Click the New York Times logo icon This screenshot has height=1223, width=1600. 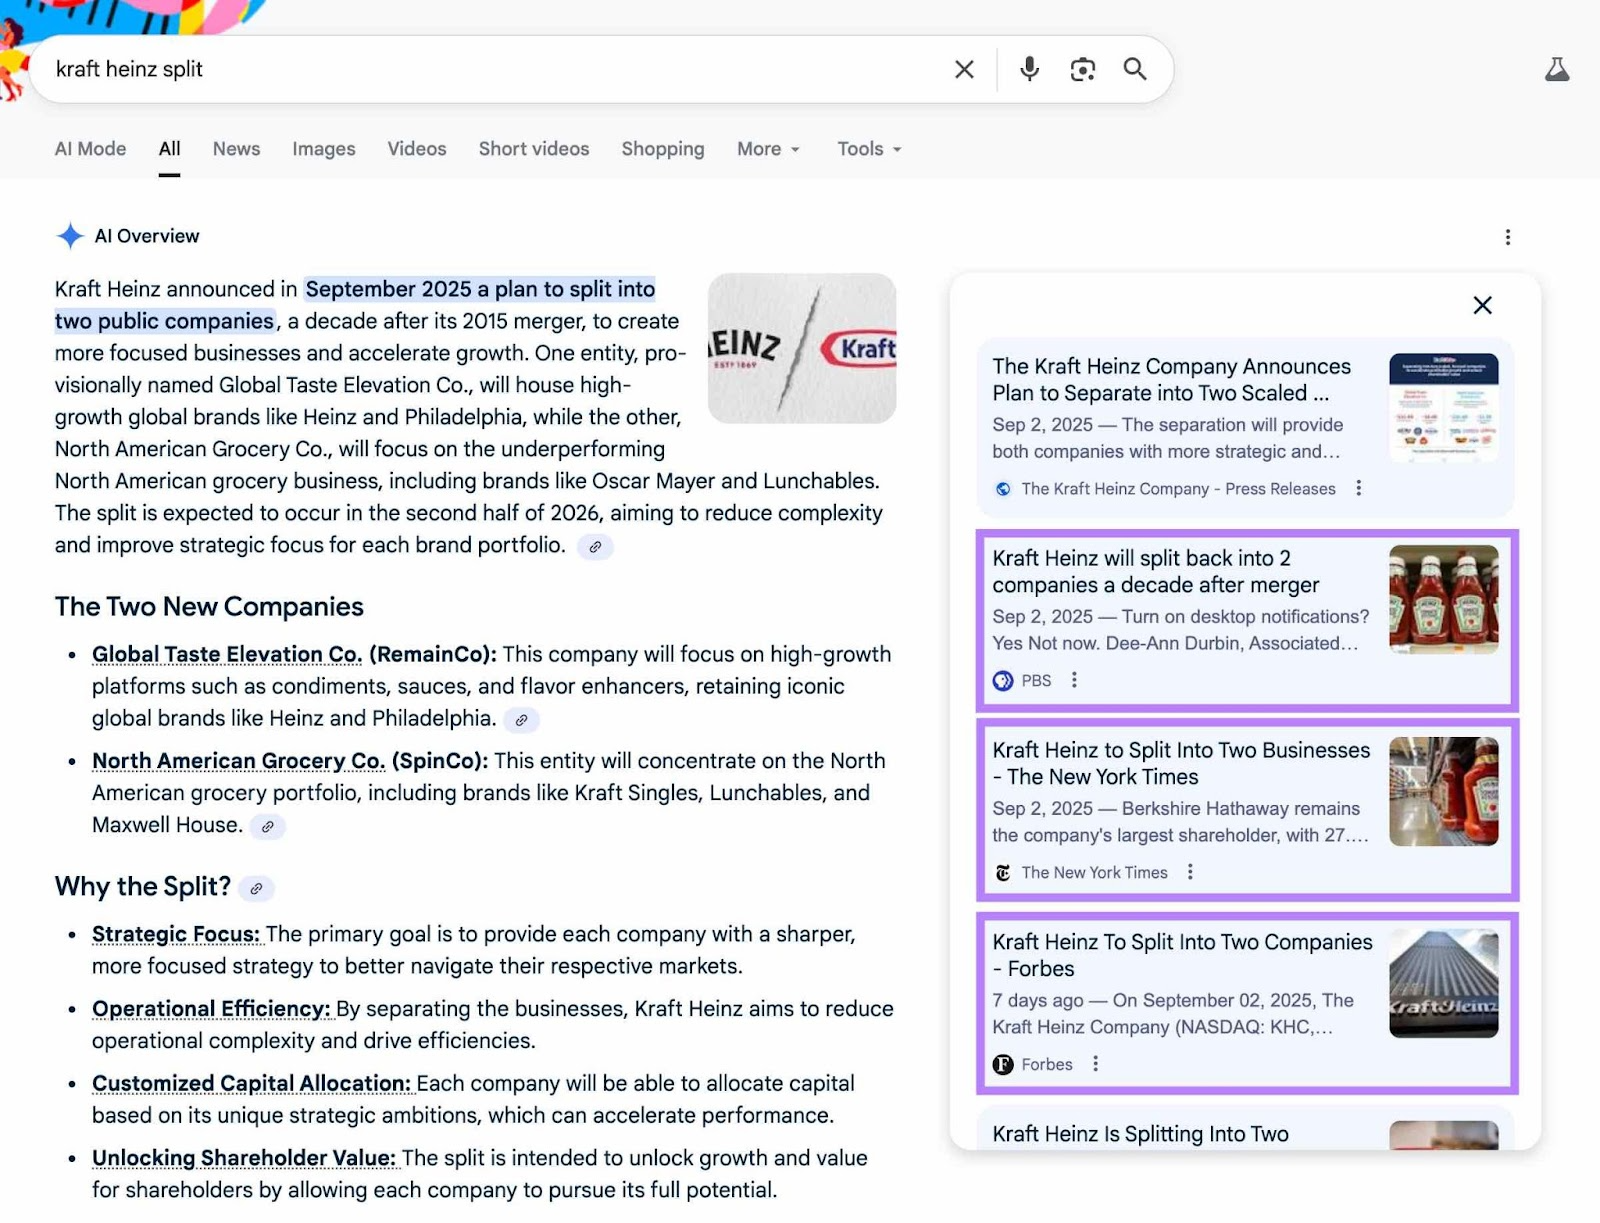(1003, 872)
